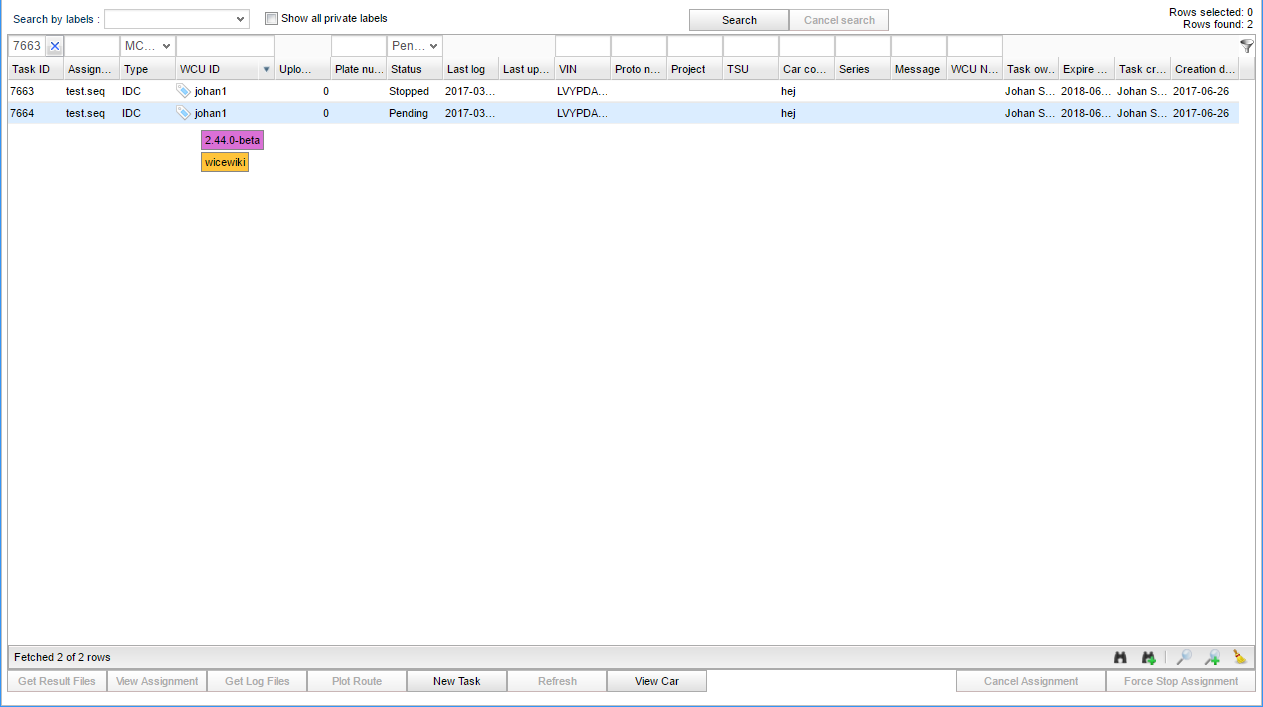This screenshot has height=707, width=1263.
Task: Click the New Task button
Action: tap(456, 681)
